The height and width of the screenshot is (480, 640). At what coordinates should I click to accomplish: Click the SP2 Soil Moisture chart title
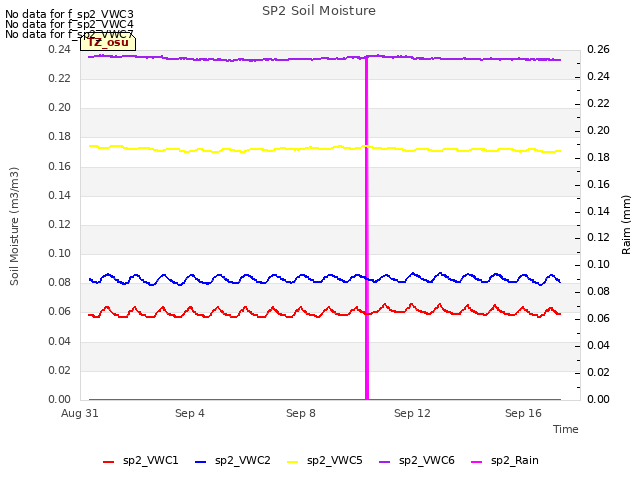319,11
